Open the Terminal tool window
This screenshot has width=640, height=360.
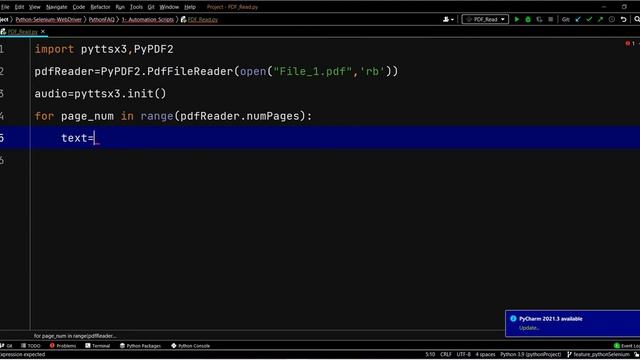98,346
